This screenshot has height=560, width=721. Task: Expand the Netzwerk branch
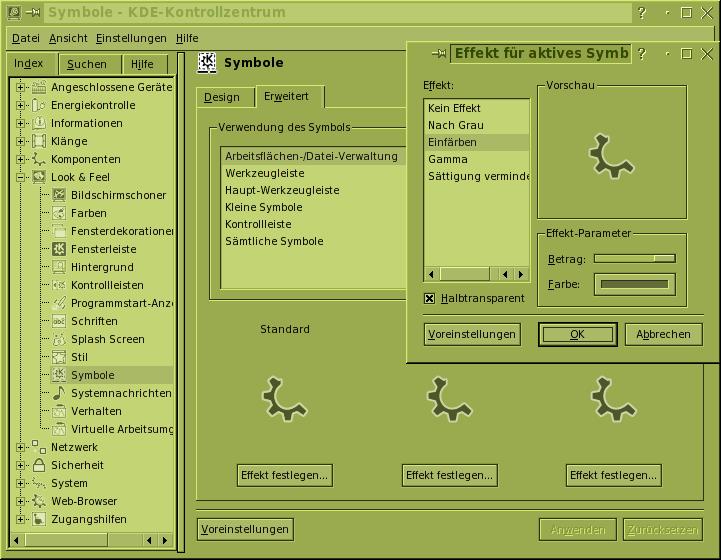20,447
